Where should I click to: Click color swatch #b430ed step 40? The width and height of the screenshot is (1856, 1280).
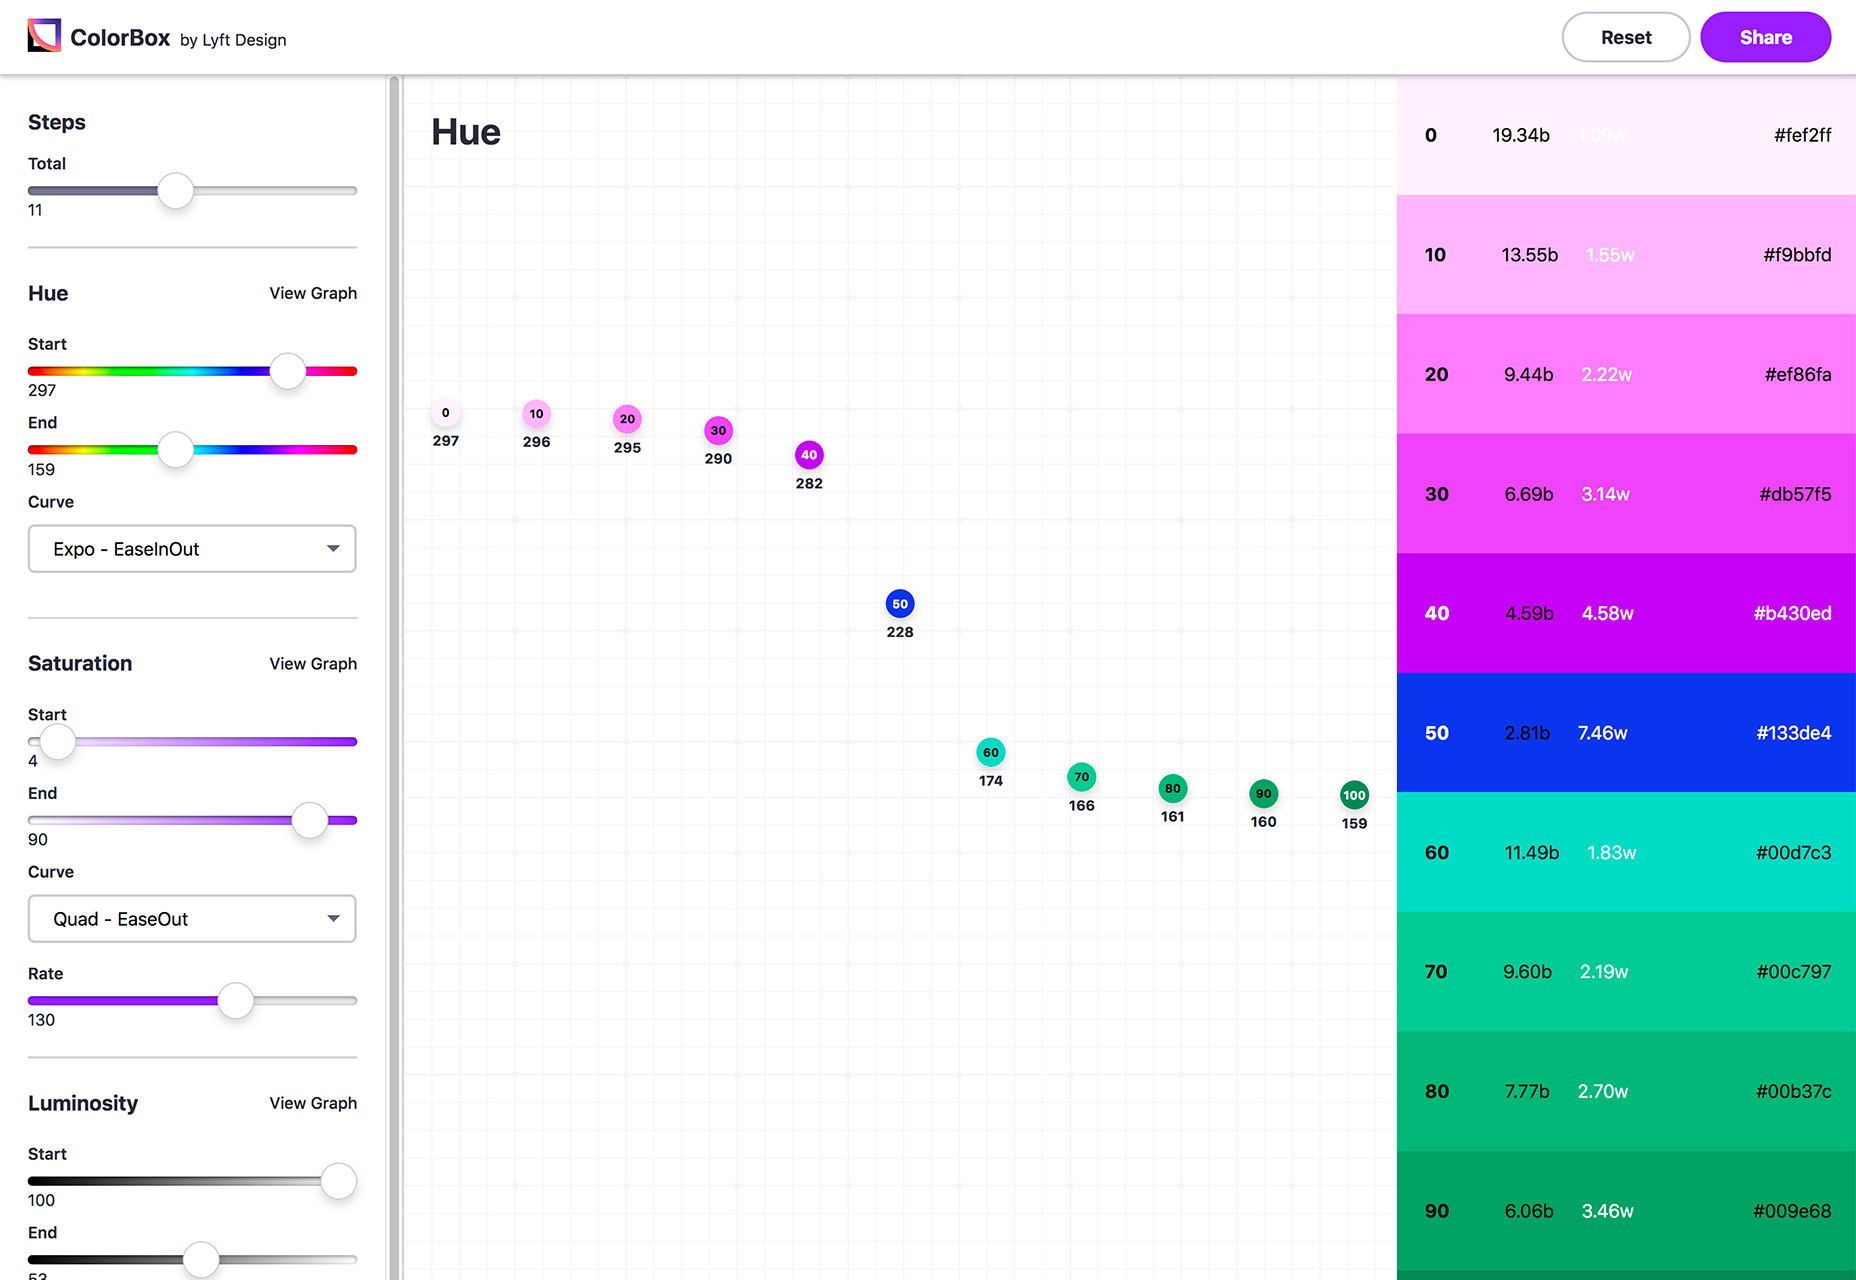point(1626,613)
